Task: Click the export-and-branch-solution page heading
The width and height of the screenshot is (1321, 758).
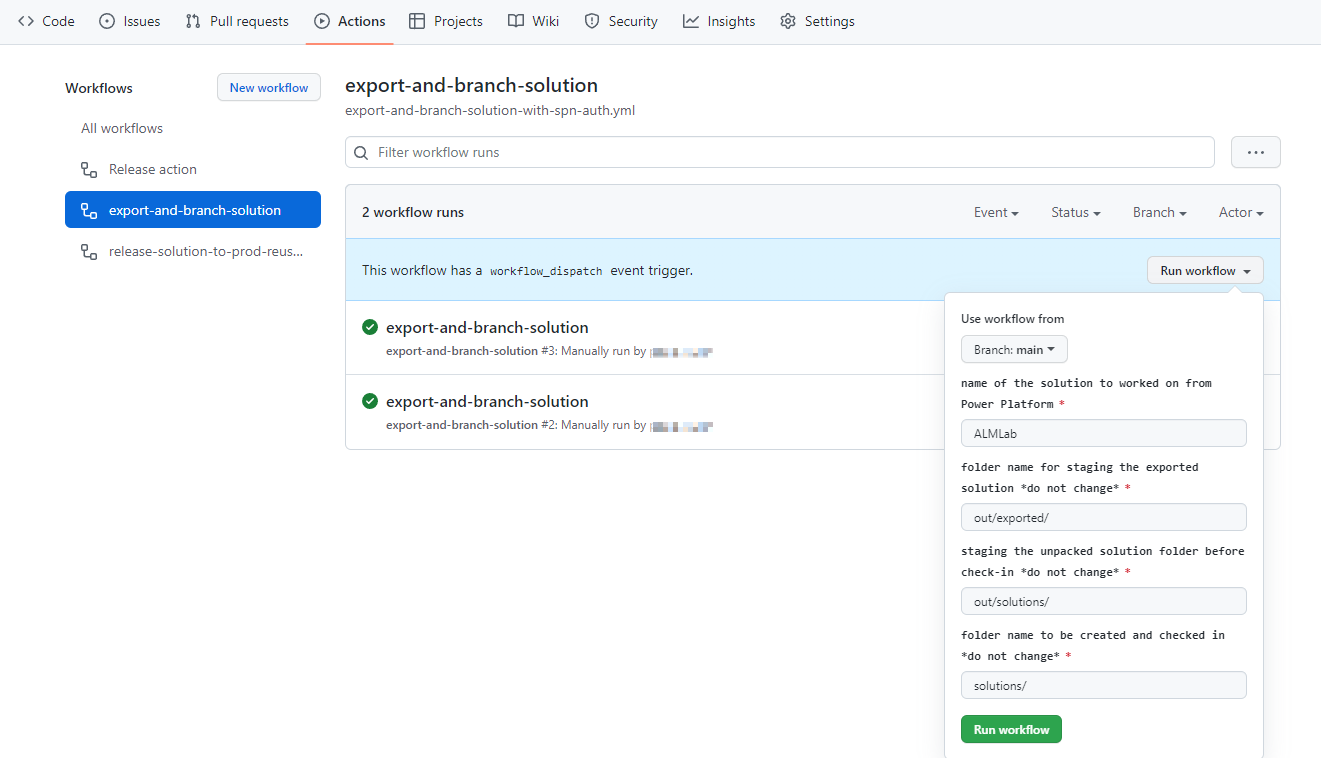Action: pyautogui.click(x=471, y=85)
